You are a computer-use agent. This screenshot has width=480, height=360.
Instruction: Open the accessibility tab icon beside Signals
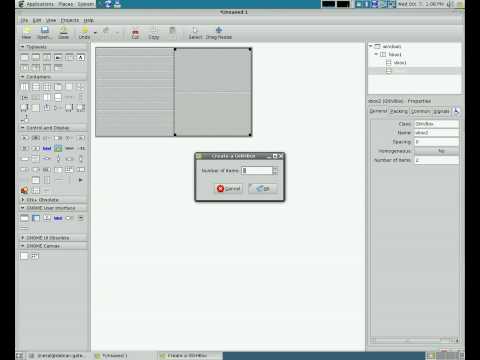(456, 111)
